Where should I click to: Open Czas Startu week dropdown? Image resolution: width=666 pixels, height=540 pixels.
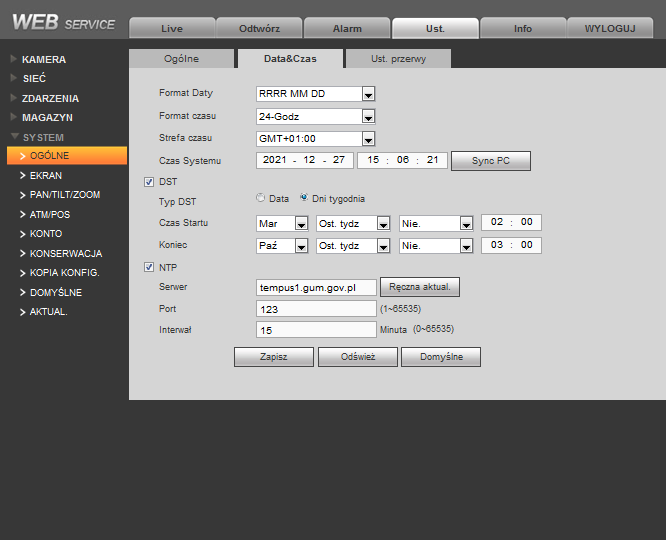pyautogui.click(x=353, y=223)
